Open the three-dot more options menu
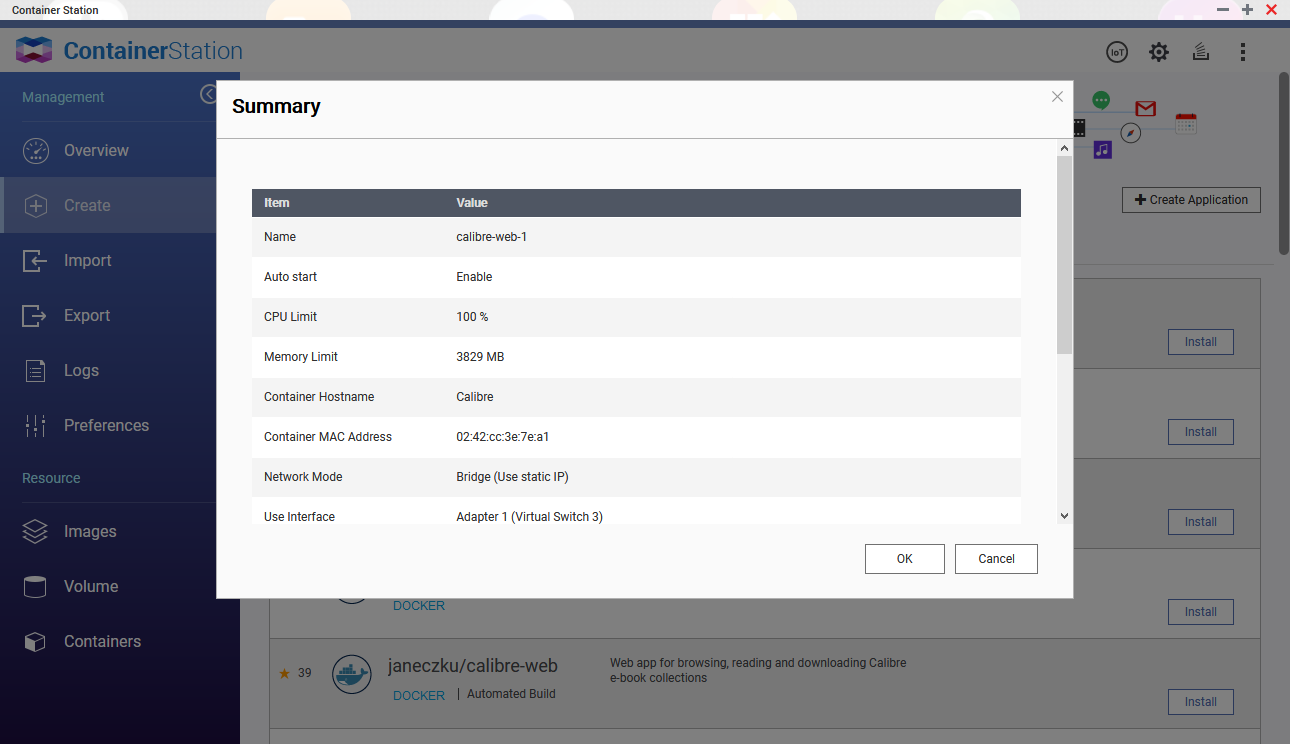Image resolution: width=1290 pixels, height=744 pixels. (x=1243, y=52)
